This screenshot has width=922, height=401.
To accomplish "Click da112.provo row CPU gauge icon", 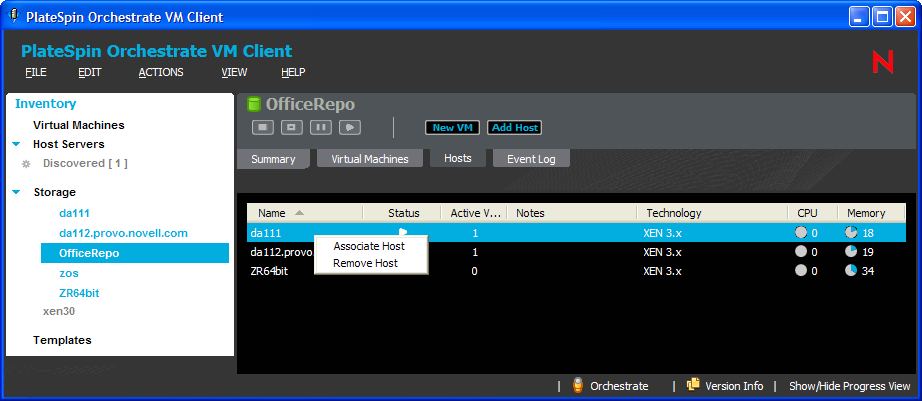I will point(801,252).
